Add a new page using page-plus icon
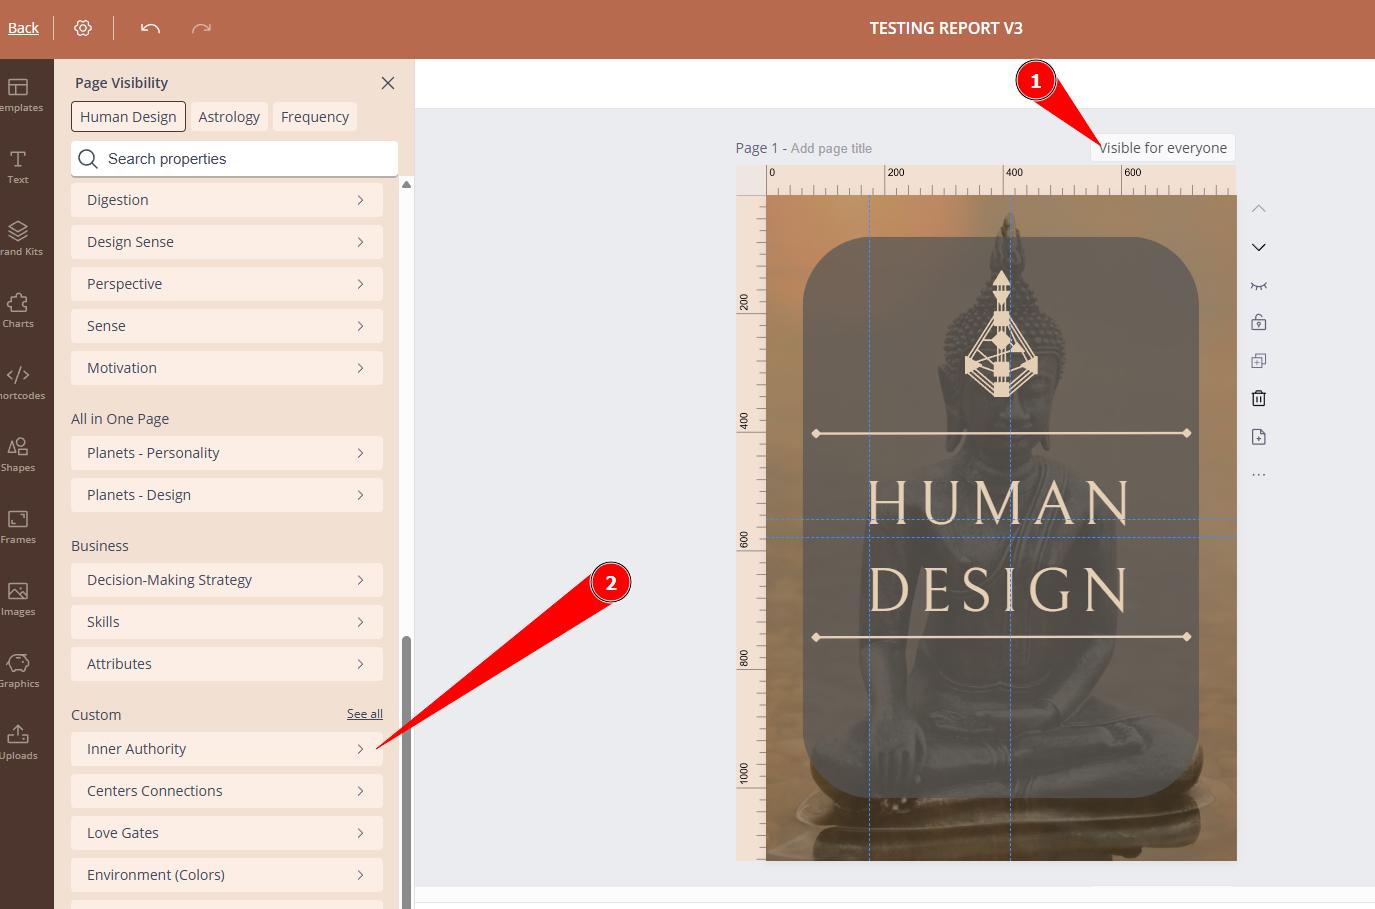Viewport: 1375px width, 909px height. pos(1259,437)
